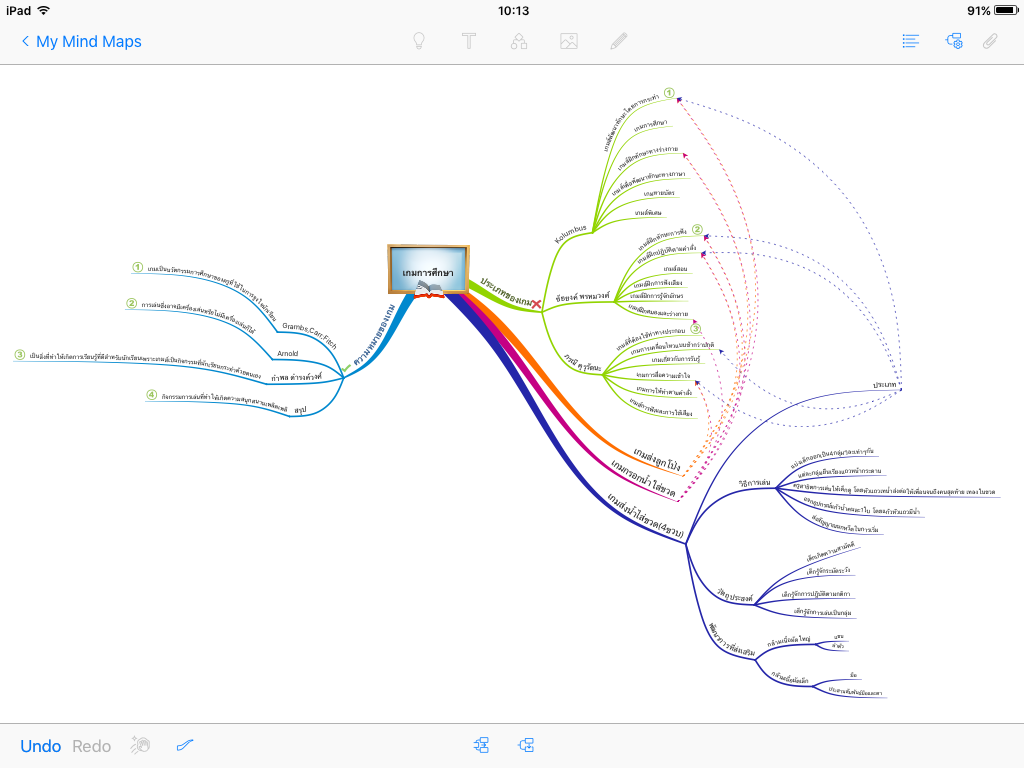Select central topic chalkboard image

click(x=428, y=270)
